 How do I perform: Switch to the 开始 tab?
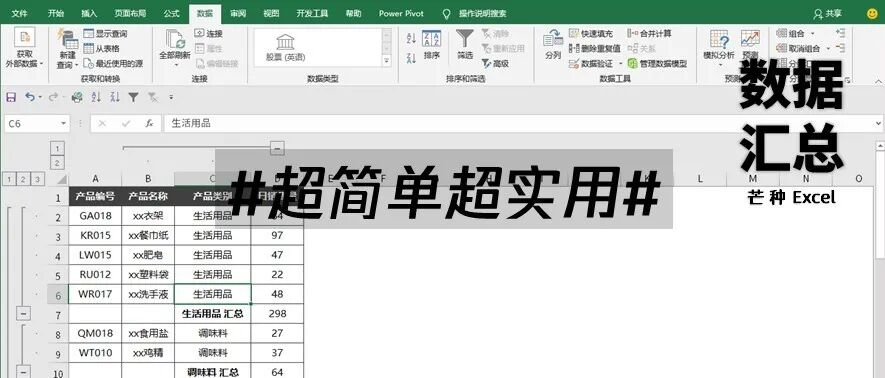[x=56, y=13]
